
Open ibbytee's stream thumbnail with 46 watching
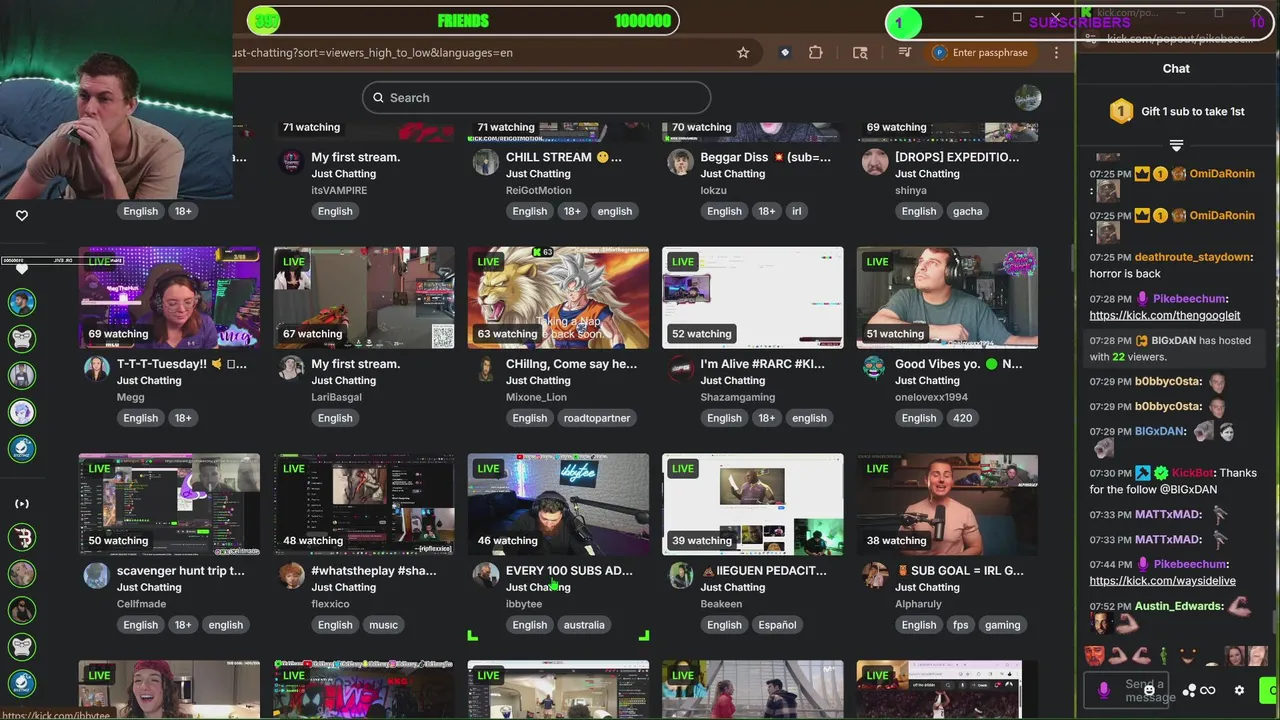coord(558,505)
